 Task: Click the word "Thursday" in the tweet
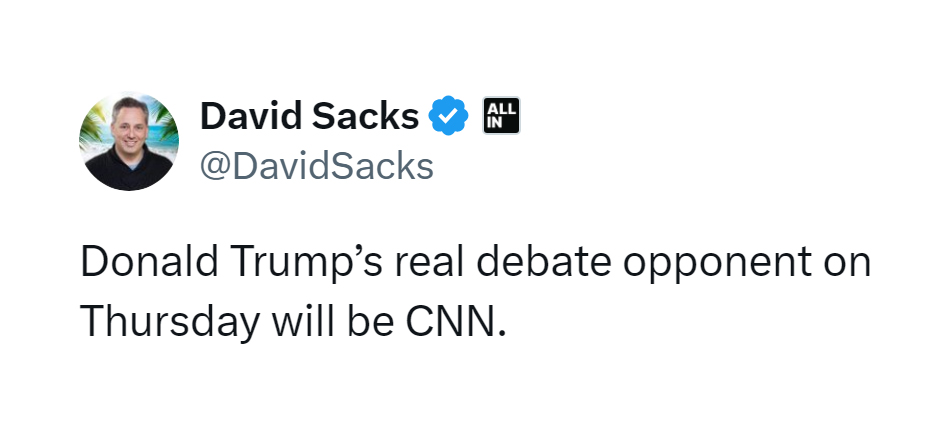point(170,322)
